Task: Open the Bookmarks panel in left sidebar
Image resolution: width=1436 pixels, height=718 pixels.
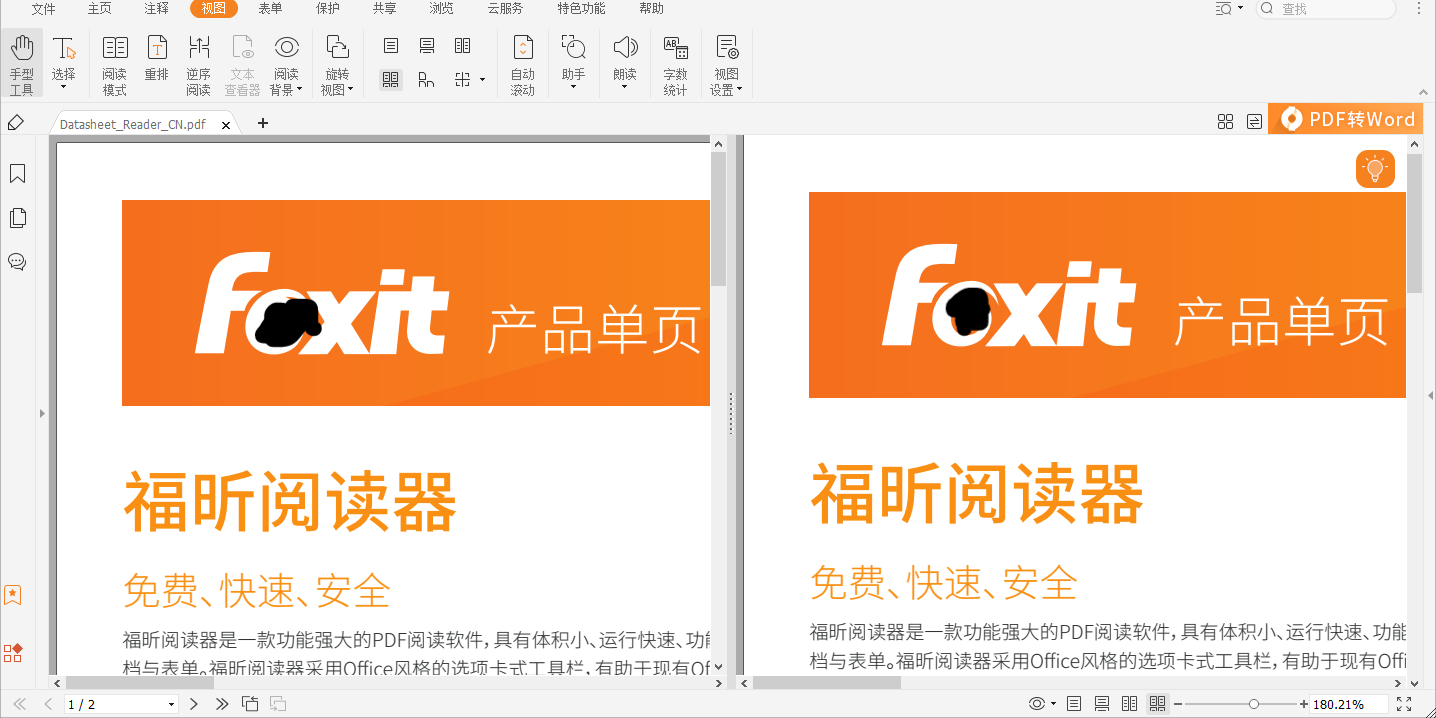Action: pos(17,174)
